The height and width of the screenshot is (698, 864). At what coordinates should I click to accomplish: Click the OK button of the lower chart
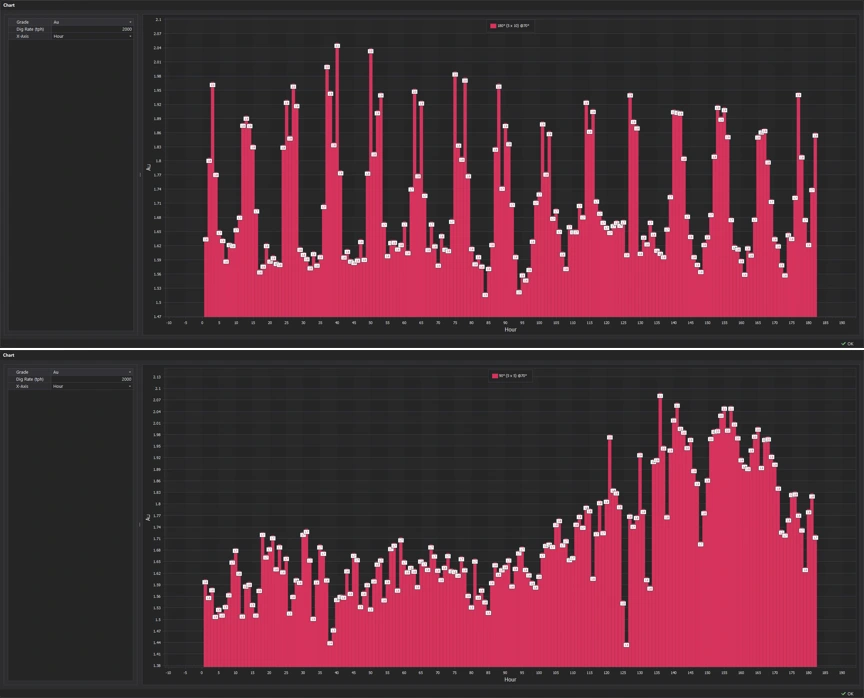[x=847, y=694]
